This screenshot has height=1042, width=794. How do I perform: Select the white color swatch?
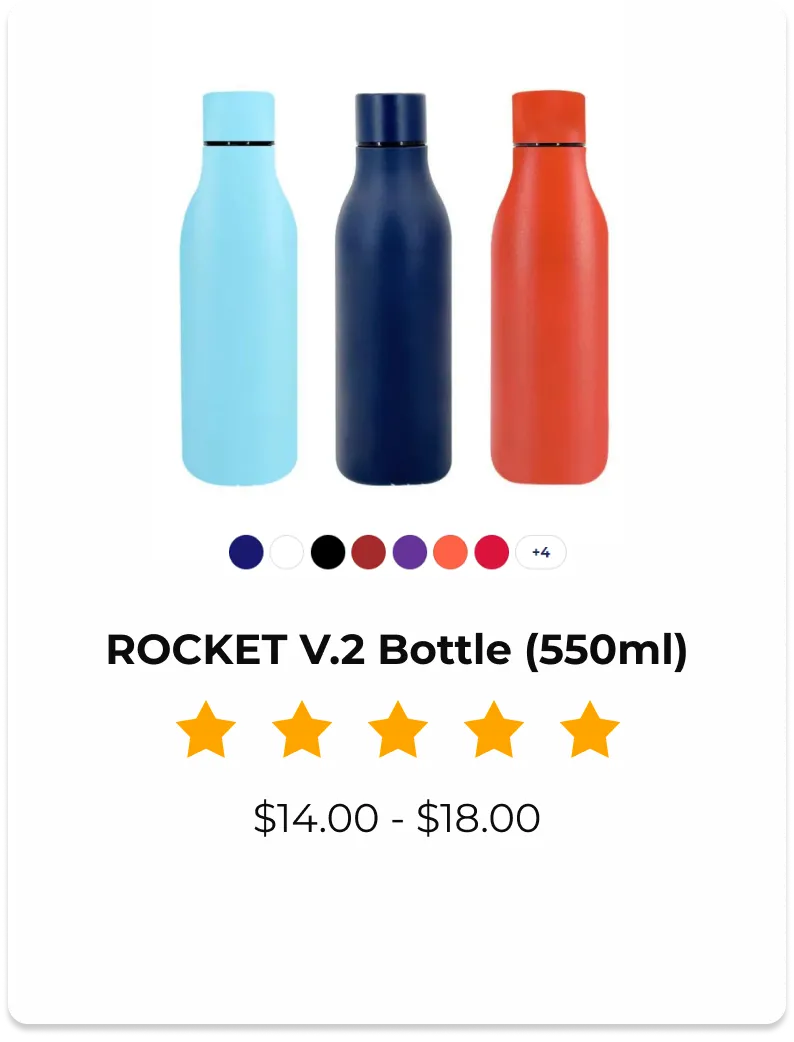point(287,552)
